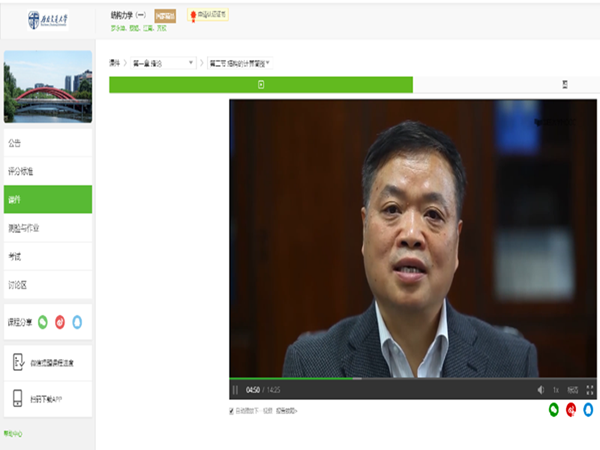Screen dimensions: 600x450
Task: Change playback speed from 1x
Action: click(556, 390)
